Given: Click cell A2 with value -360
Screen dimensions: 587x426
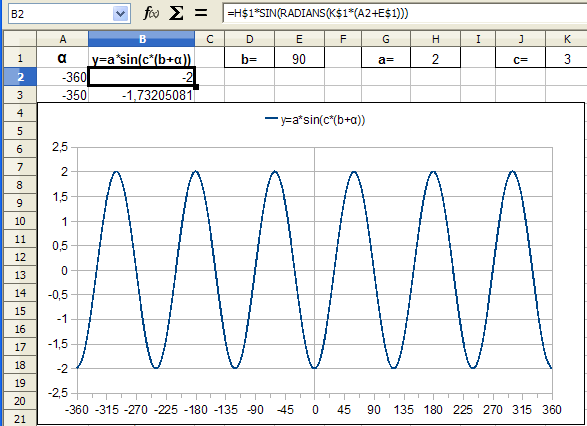Looking at the screenshot, I should pos(63,77).
